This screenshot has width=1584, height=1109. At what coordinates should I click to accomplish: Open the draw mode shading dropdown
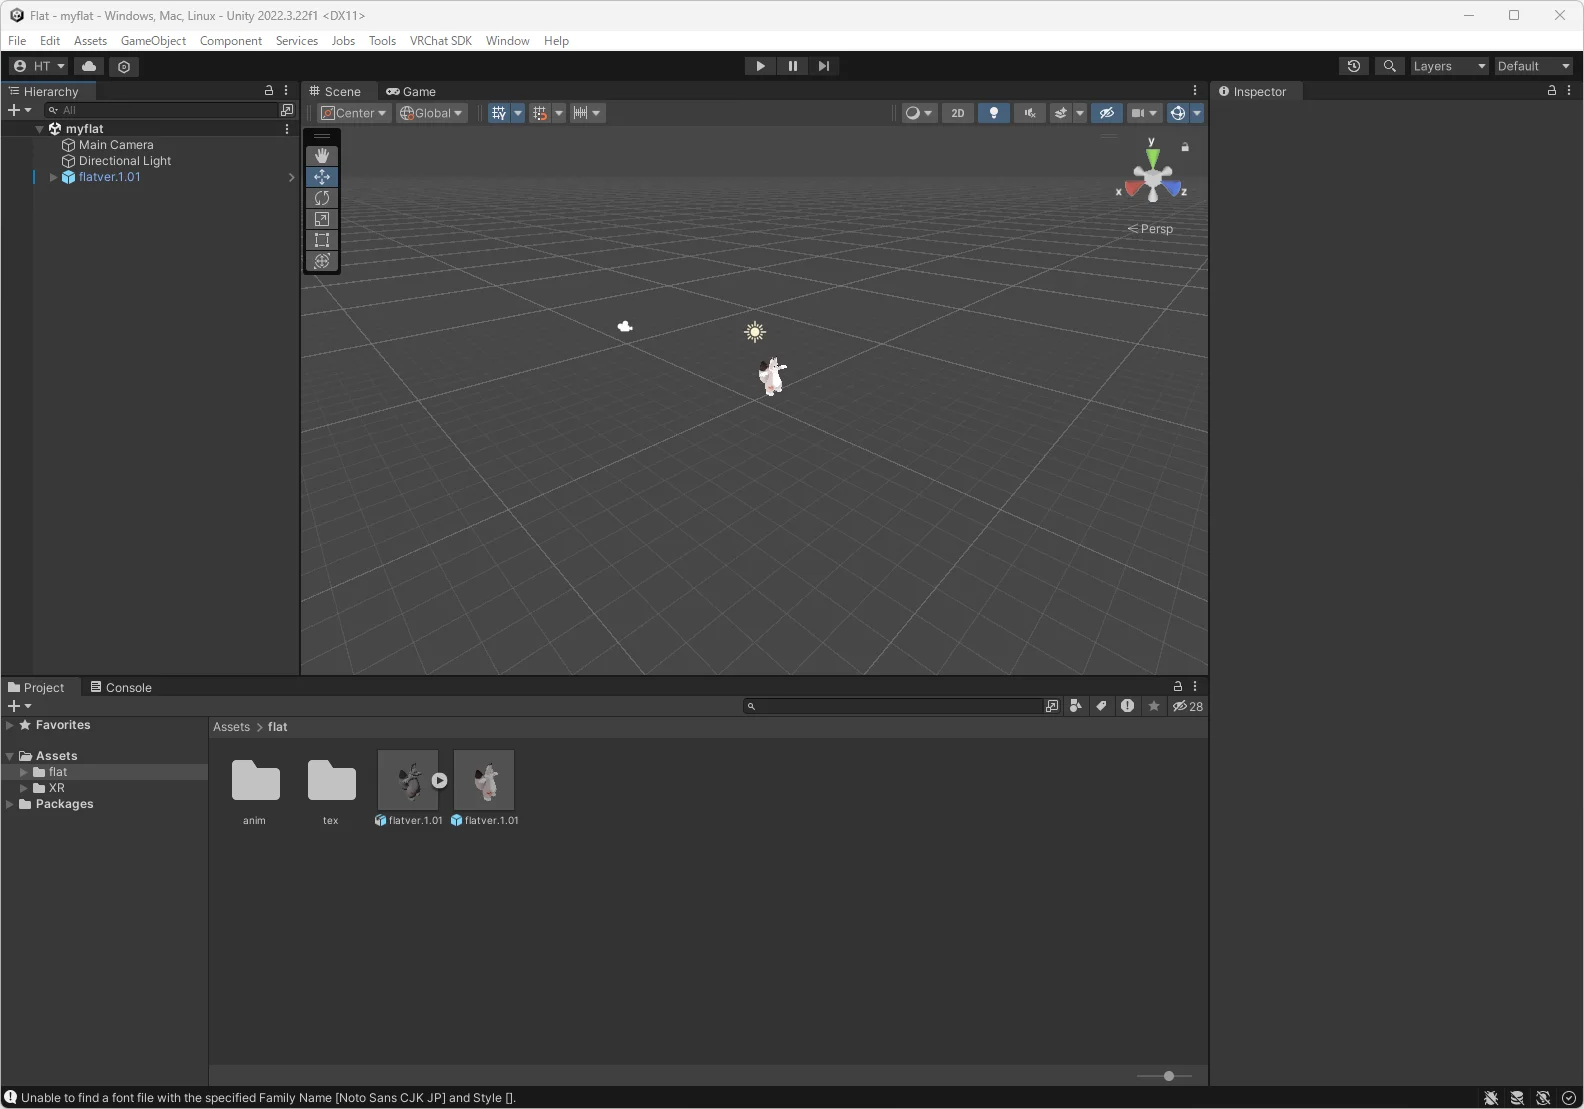[x=918, y=113]
